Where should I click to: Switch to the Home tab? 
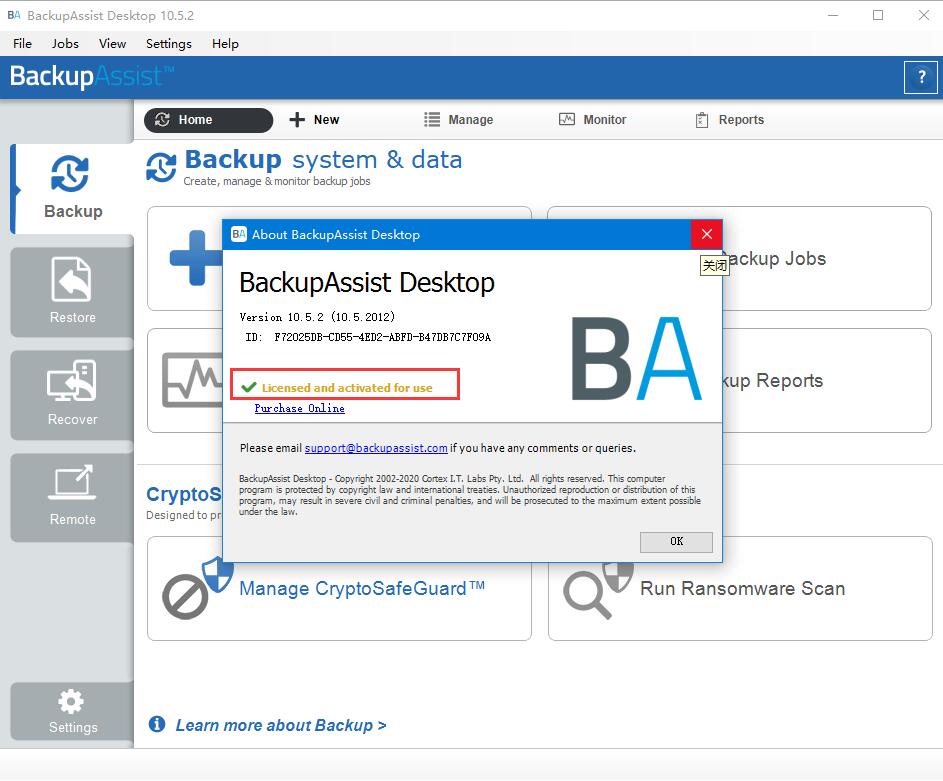tap(208, 120)
